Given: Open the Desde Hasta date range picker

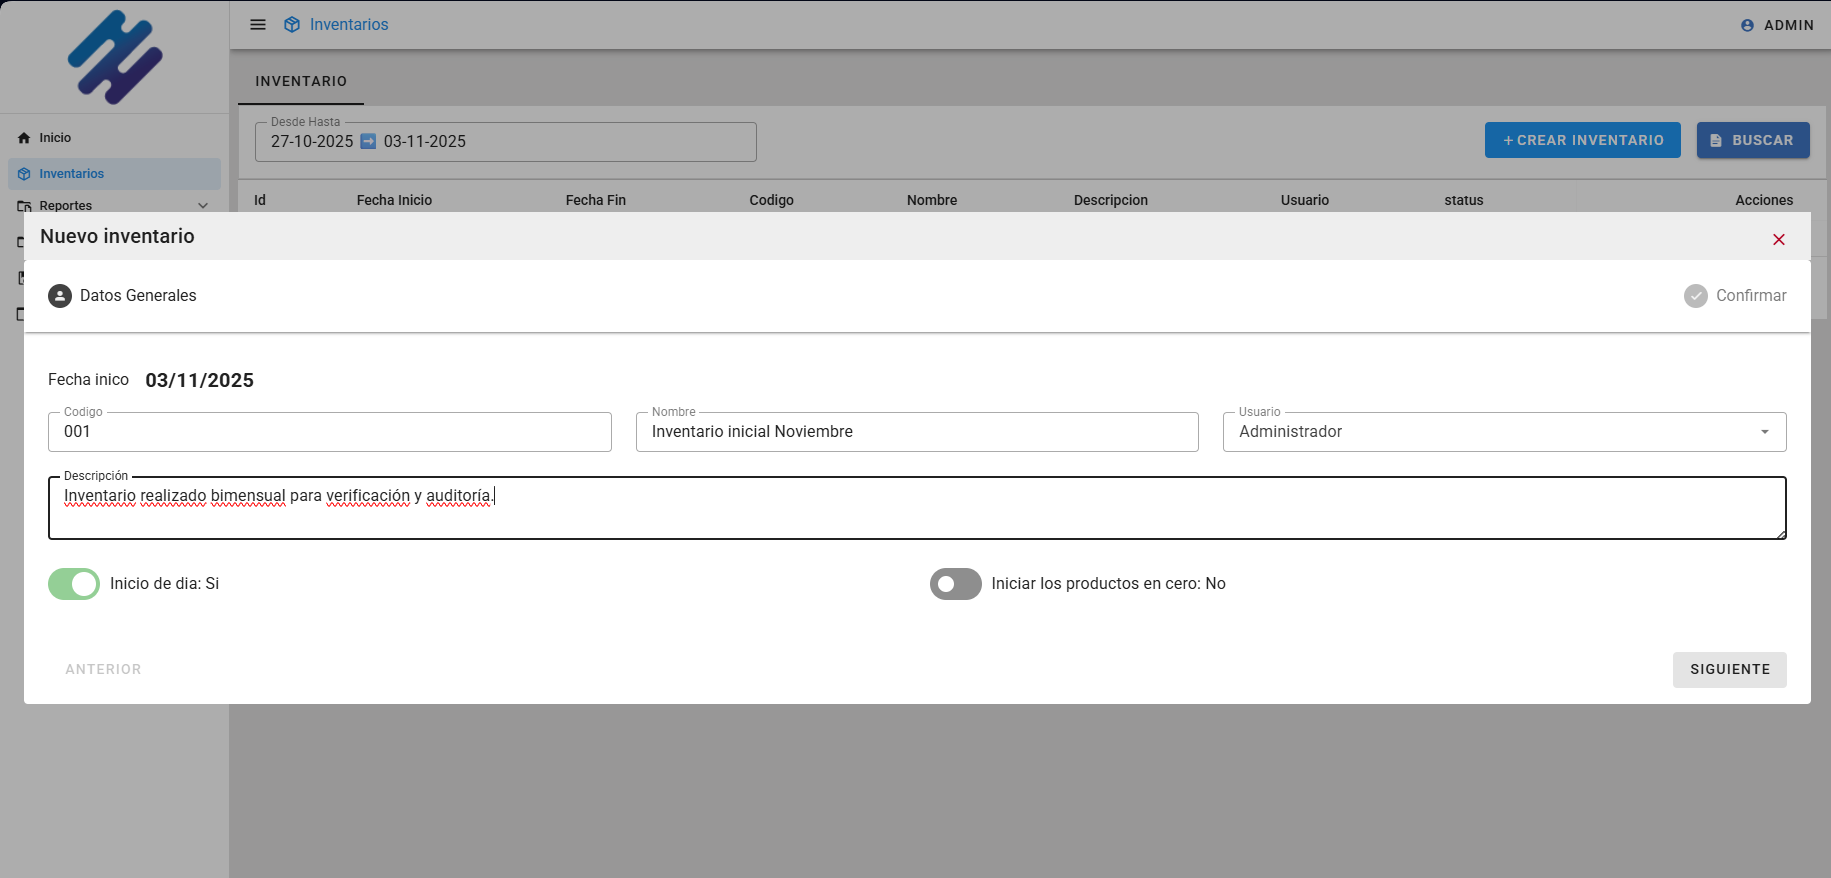Looking at the screenshot, I should (505, 142).
